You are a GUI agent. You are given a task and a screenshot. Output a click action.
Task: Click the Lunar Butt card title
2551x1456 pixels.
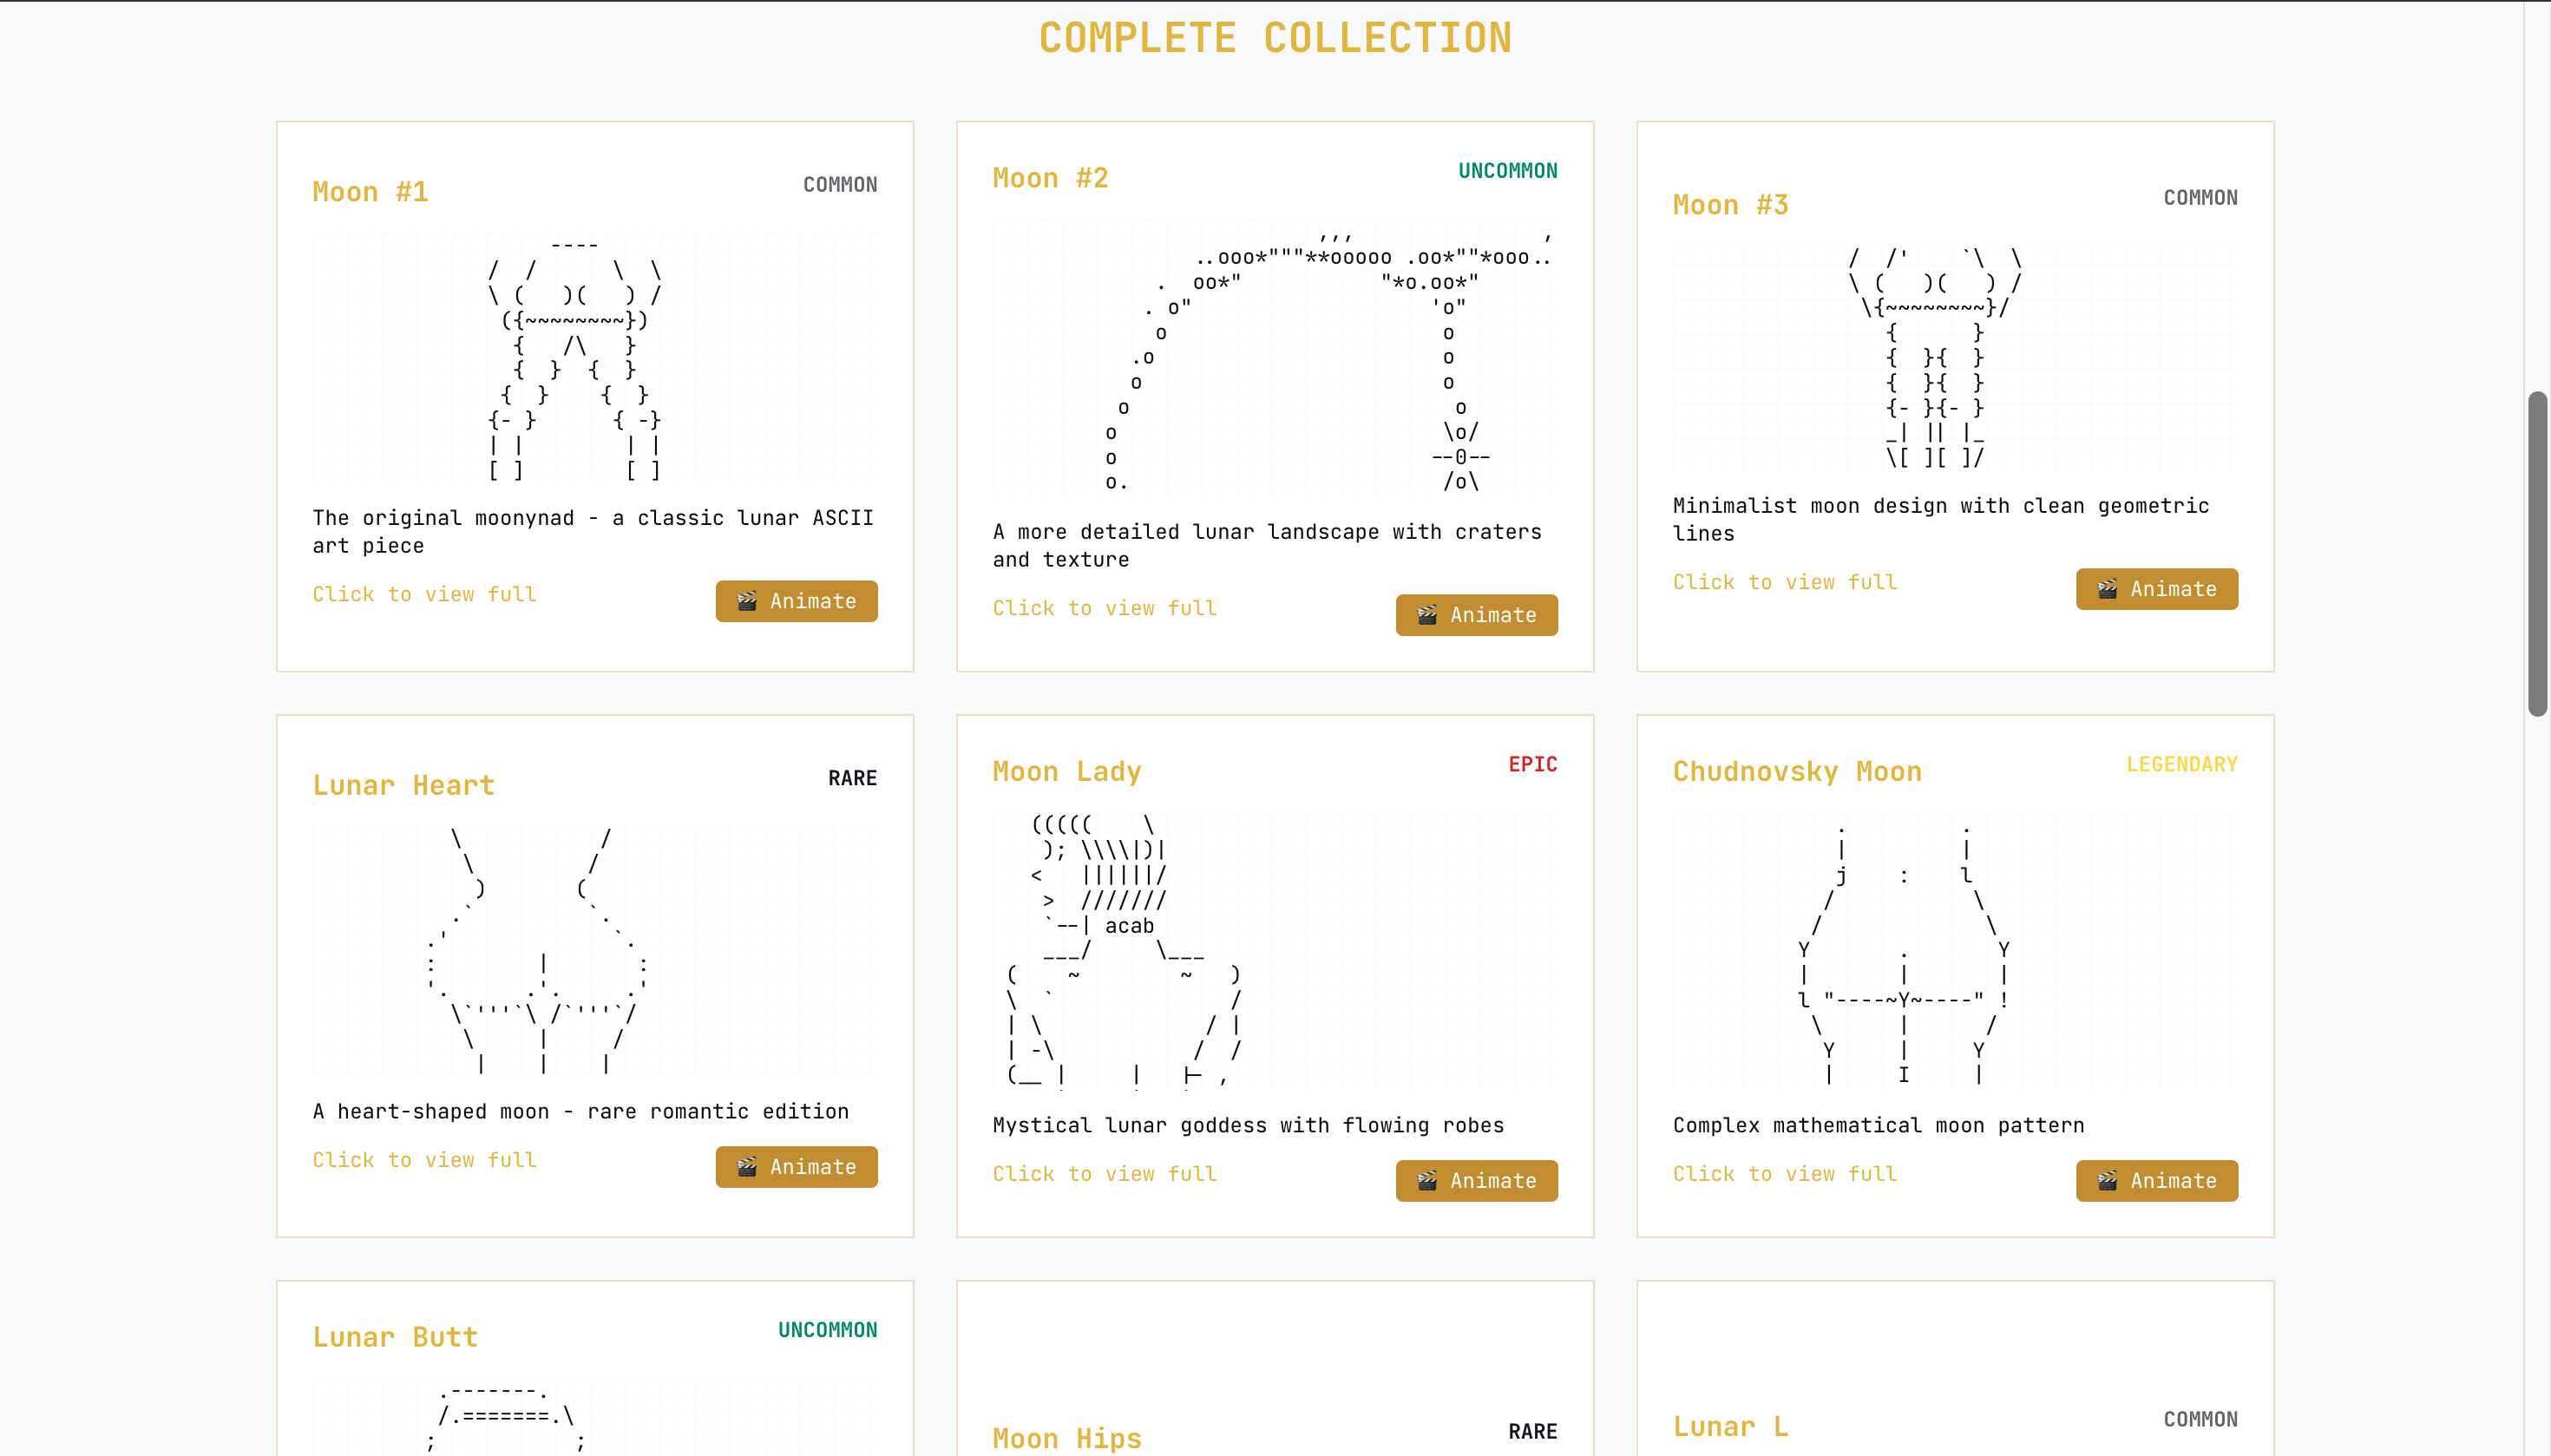click(395, 1337)
